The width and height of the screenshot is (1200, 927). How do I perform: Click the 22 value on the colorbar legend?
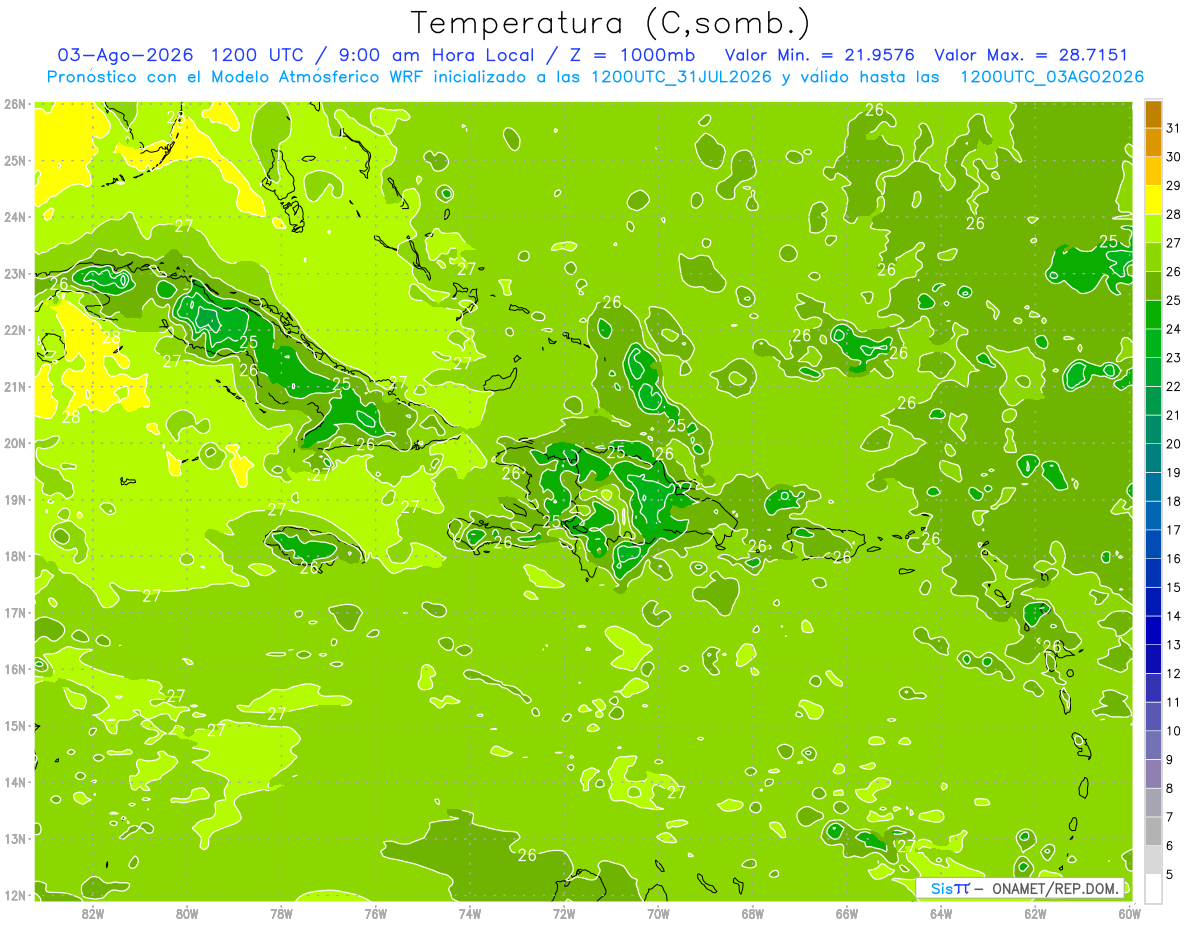[1174, 386]
